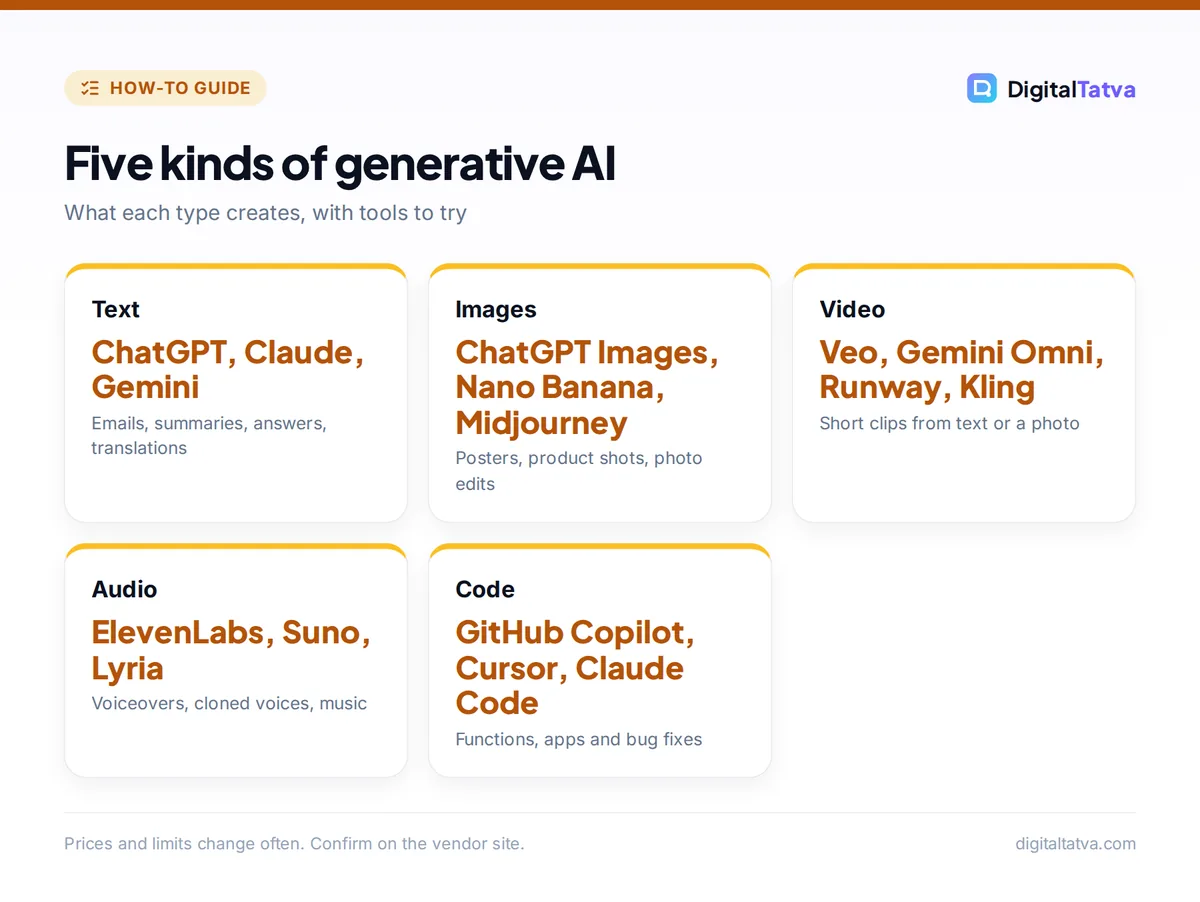This screenshot has height=902, width=1200.
Task: Select 'ChatGPT, Claude, Gemini' tool names
Action: click(x=227, y=369)
